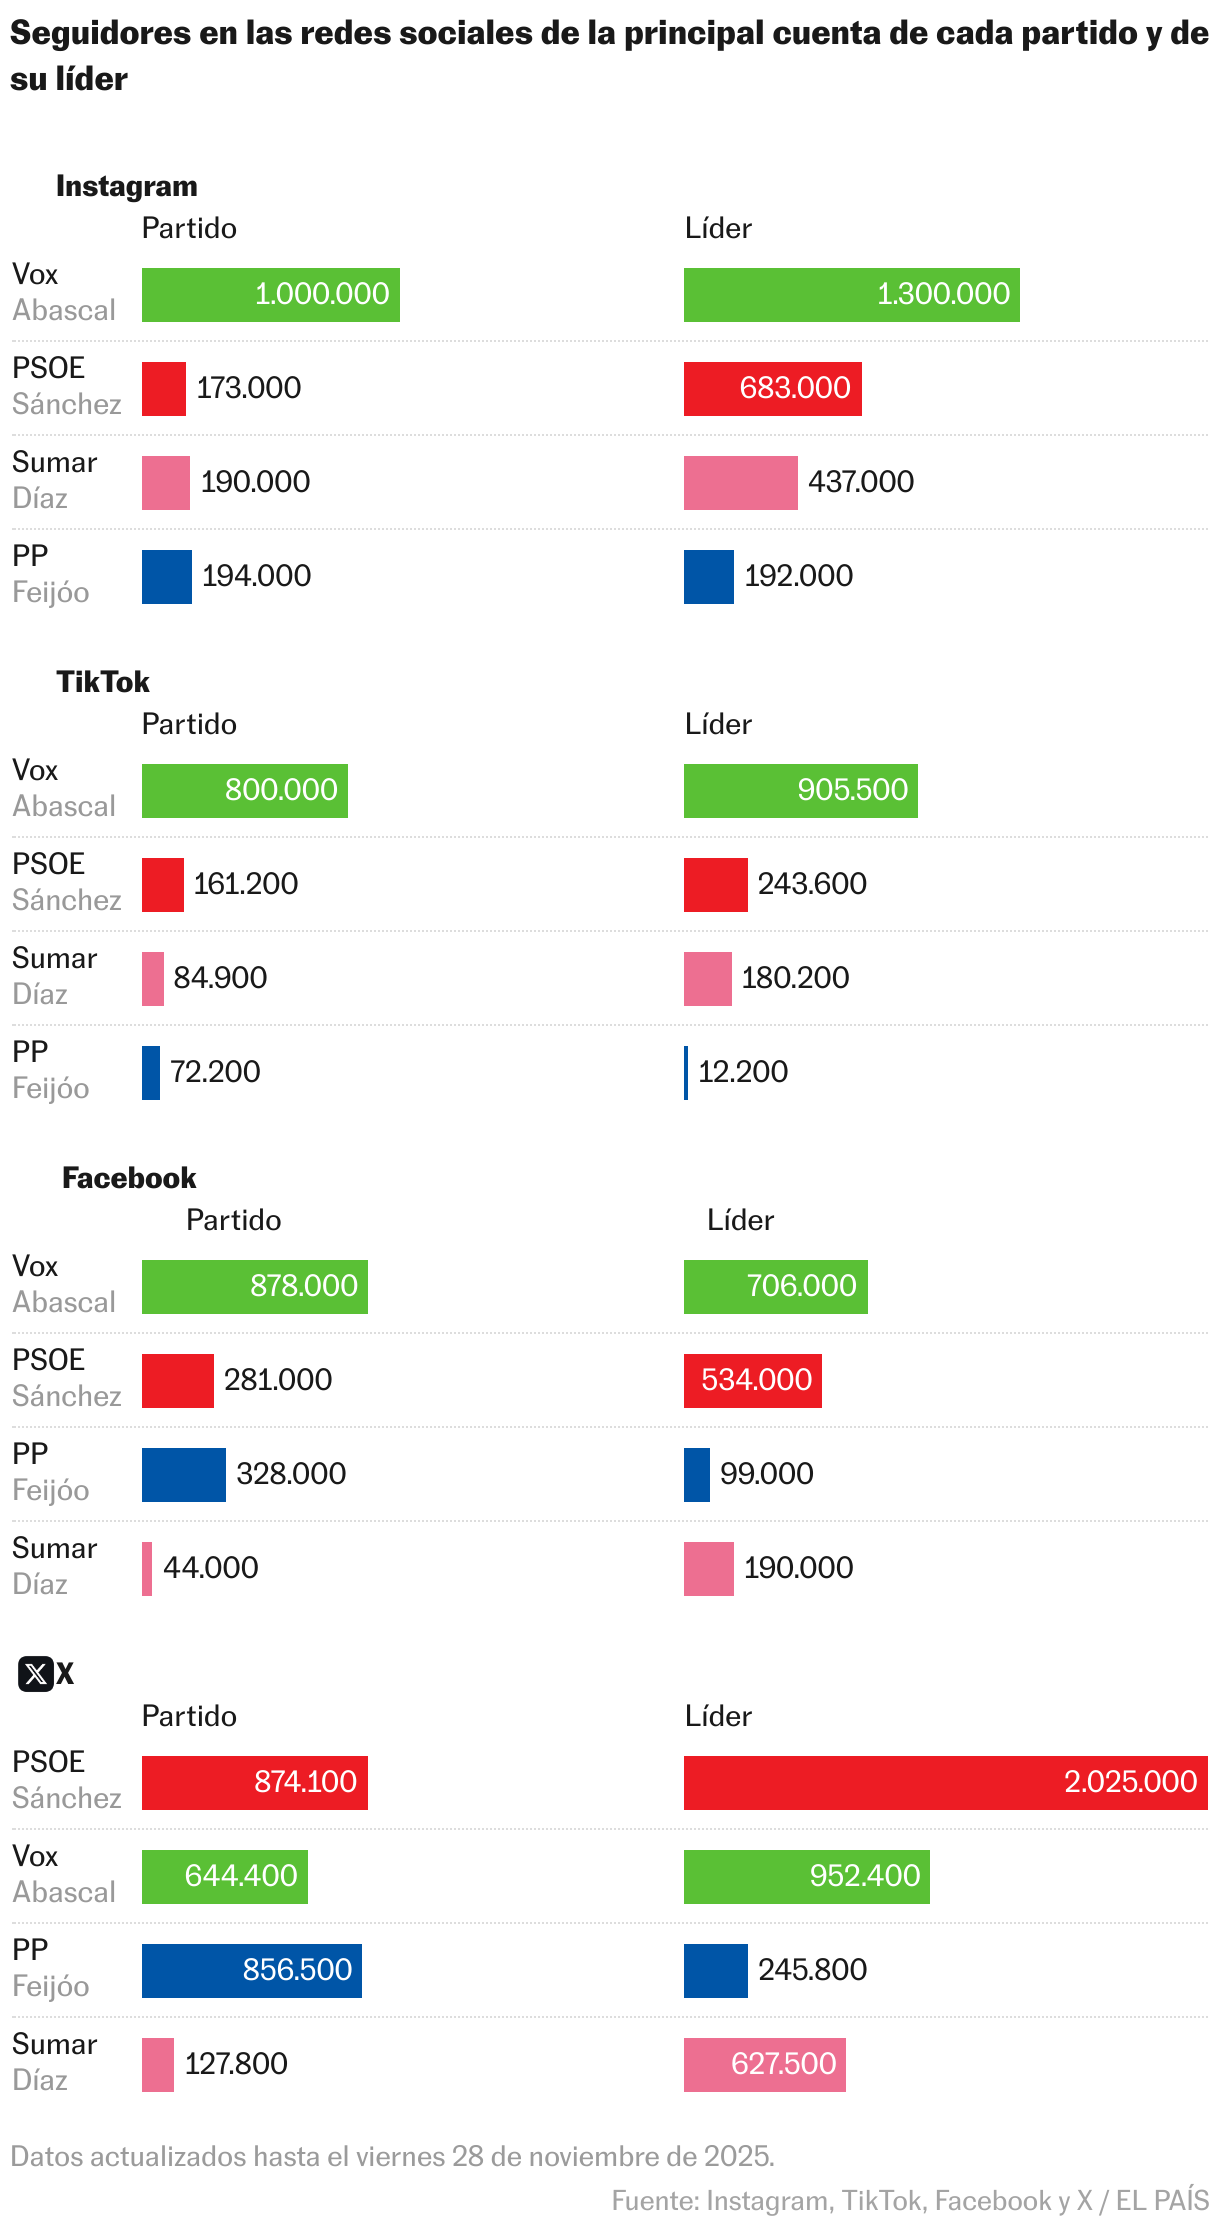Click the X logo icon
Screen dimensions: 1220x2230
36,1673
